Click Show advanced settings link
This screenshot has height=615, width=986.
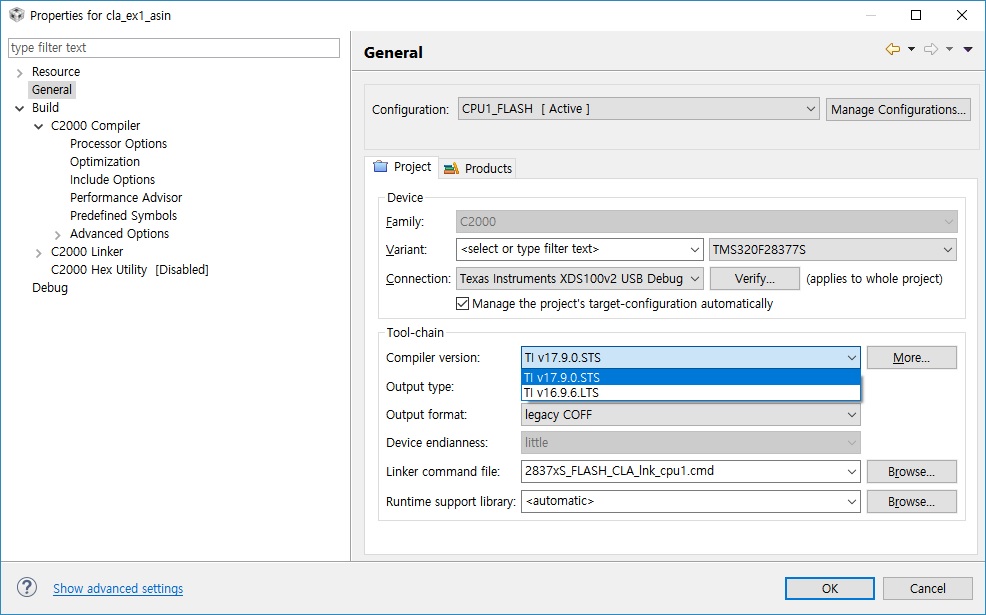click(118, 589)
